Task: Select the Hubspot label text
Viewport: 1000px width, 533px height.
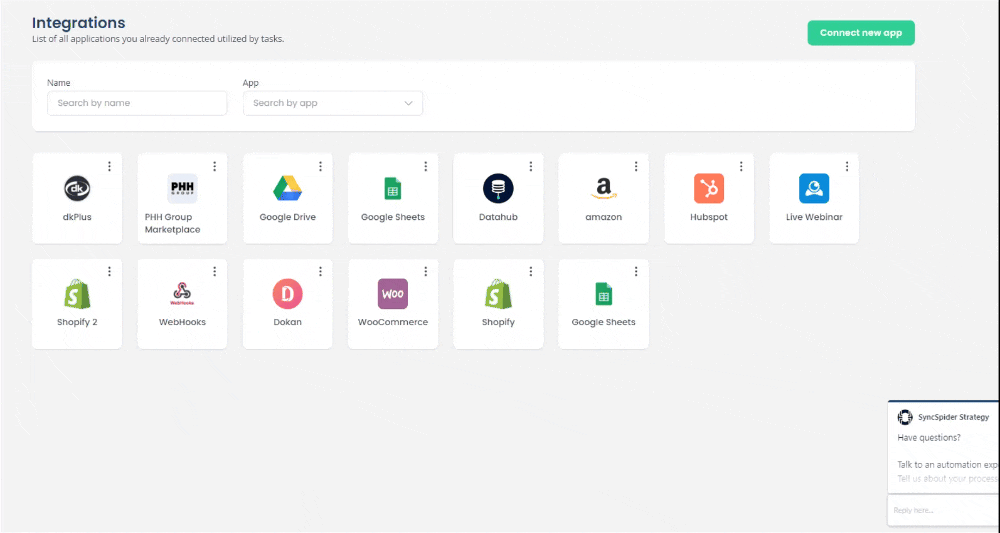Action: (709, 217)
